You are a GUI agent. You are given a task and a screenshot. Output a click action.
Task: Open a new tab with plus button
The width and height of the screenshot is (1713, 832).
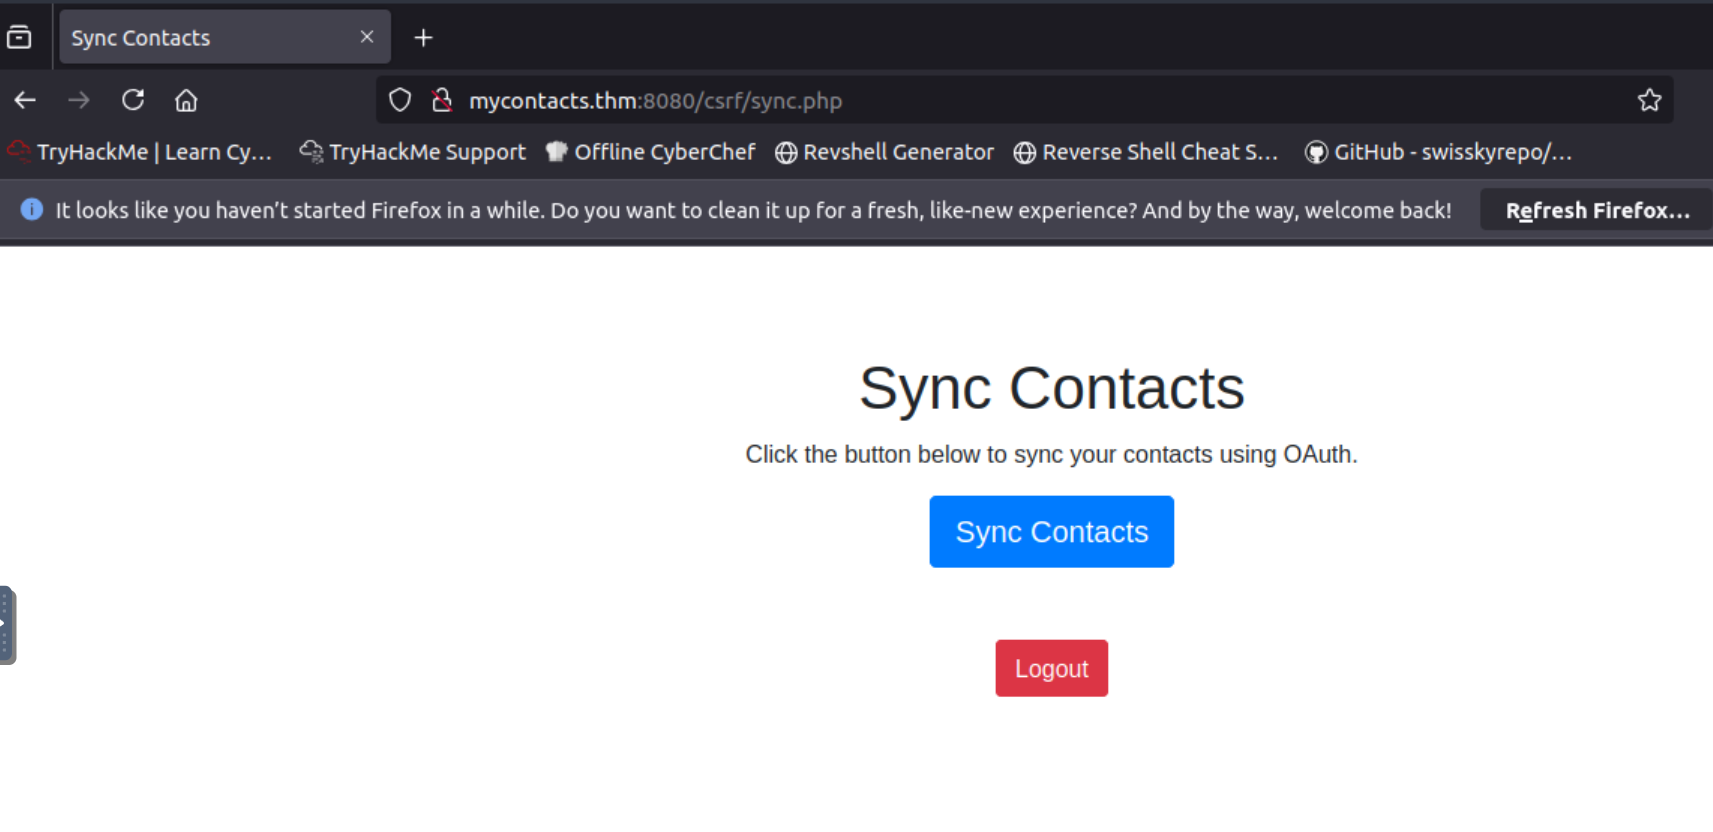click(423, 38)
